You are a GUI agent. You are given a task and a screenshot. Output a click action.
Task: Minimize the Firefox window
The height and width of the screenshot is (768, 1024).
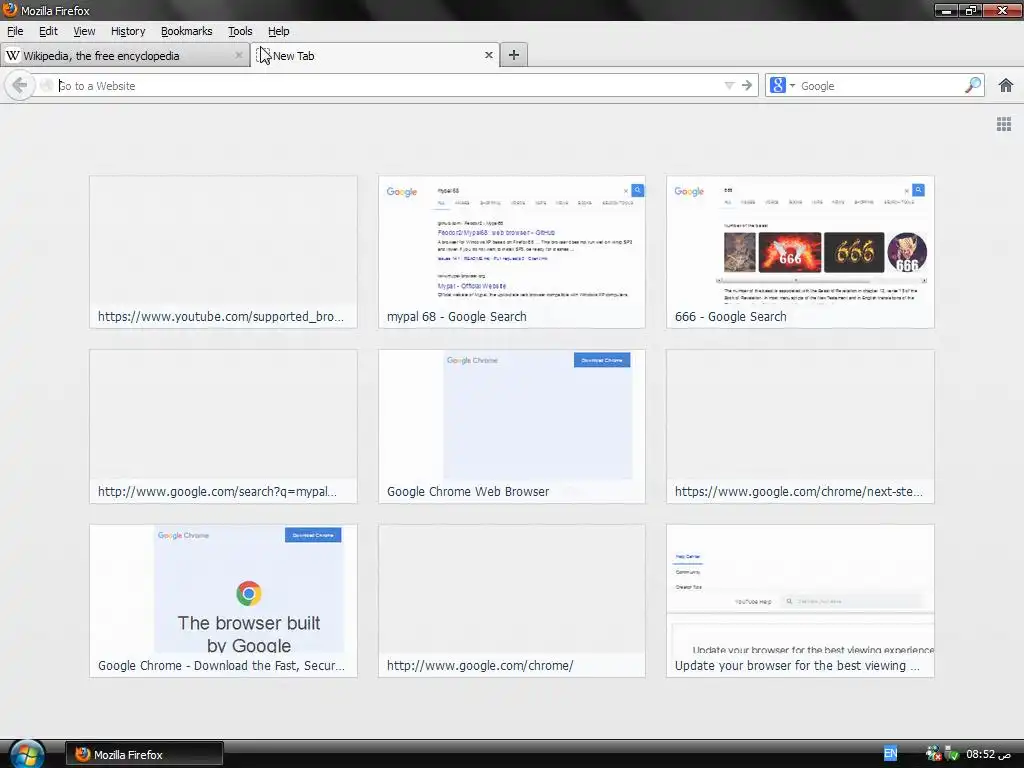946,10
